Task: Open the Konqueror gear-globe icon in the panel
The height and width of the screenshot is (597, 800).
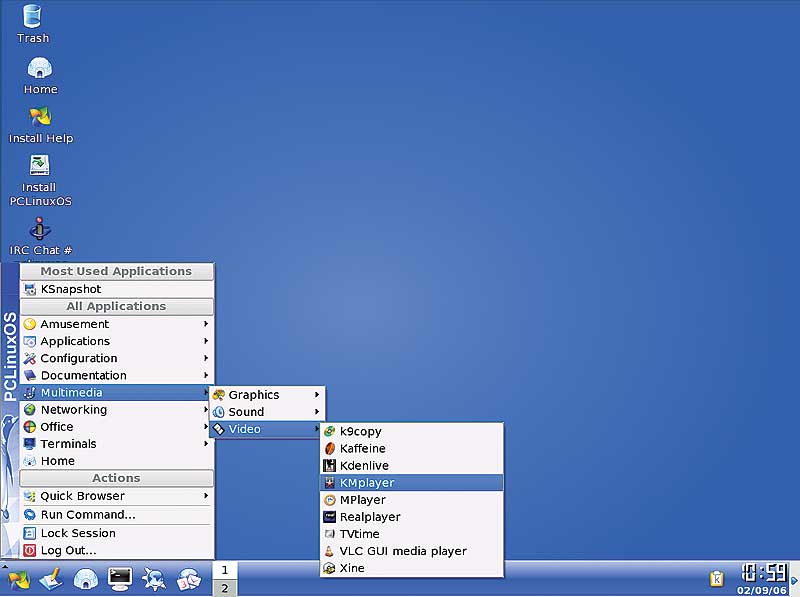Action: tap(154, 580)
